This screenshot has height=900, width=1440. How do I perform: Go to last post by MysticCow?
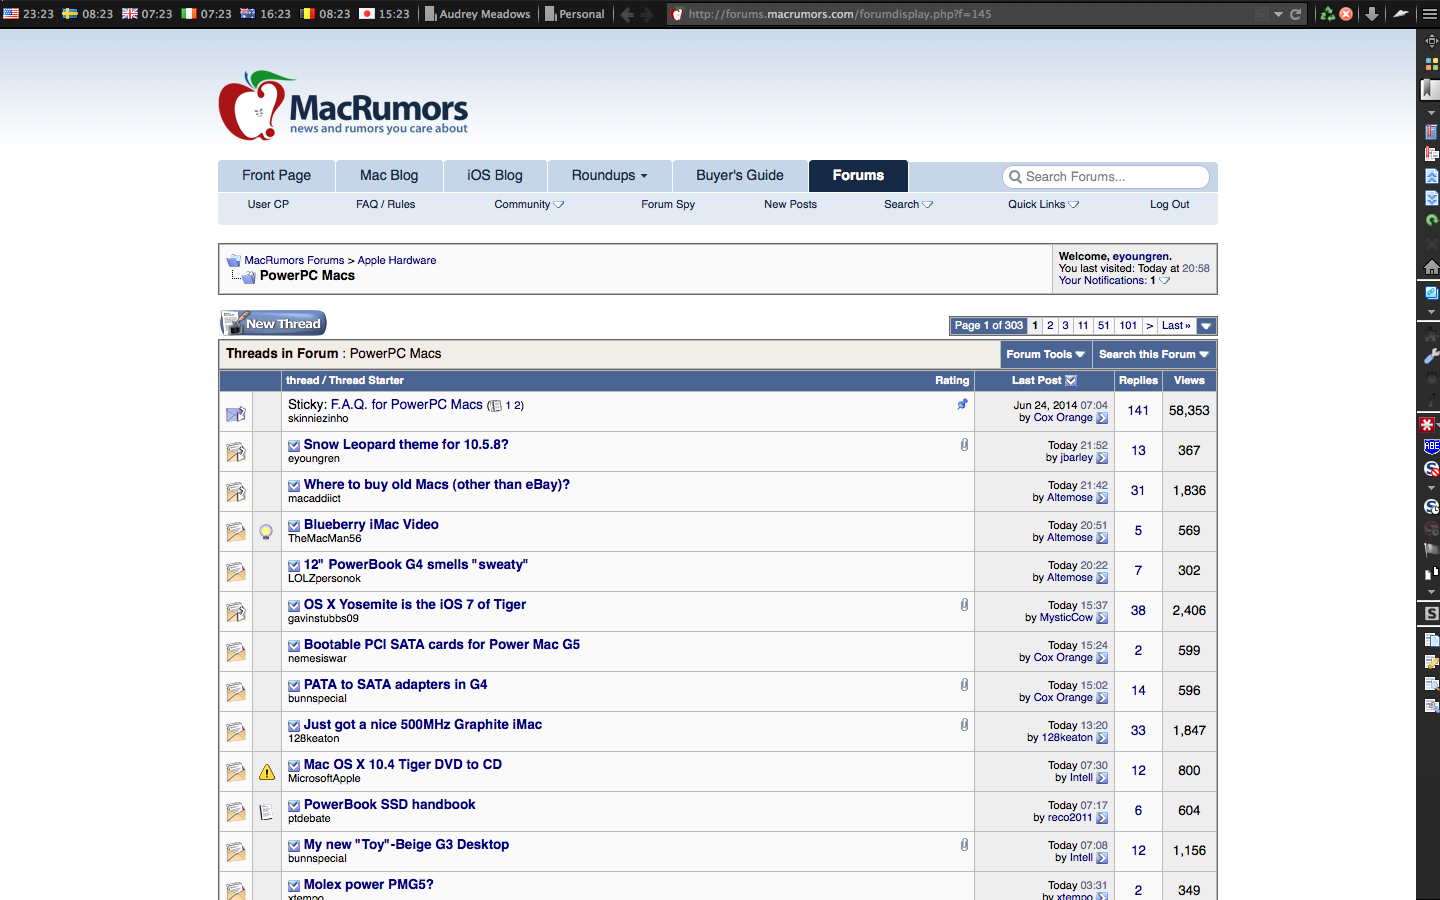1102,618
